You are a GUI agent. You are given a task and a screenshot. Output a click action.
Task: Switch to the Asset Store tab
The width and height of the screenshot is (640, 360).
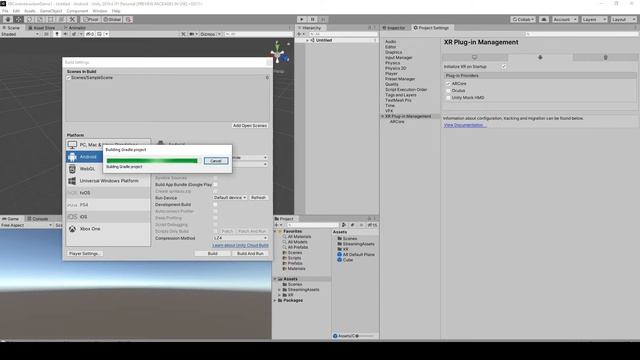tap(42, 28)
